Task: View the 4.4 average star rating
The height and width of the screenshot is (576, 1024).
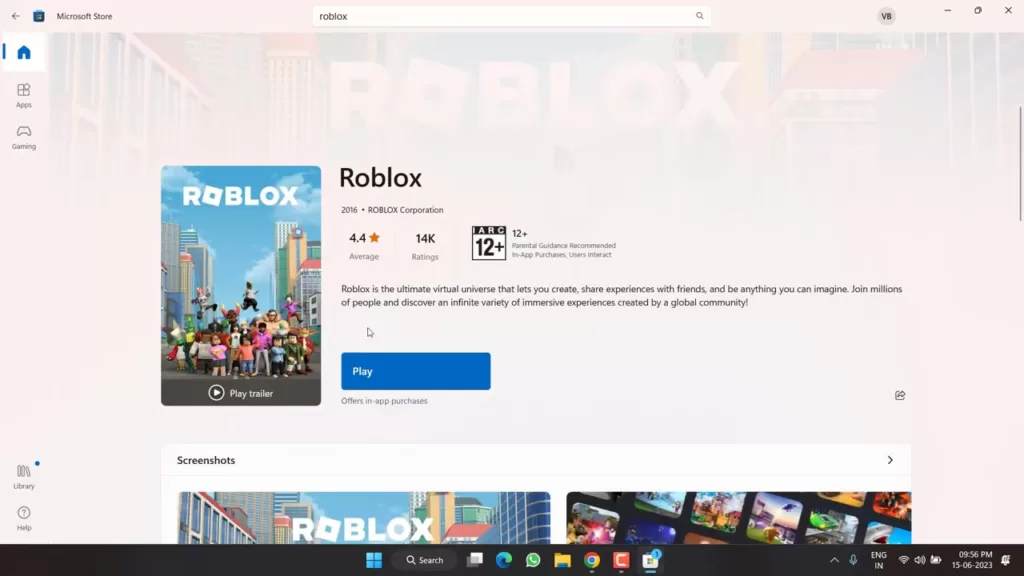Action: click(x=364, y=245)
